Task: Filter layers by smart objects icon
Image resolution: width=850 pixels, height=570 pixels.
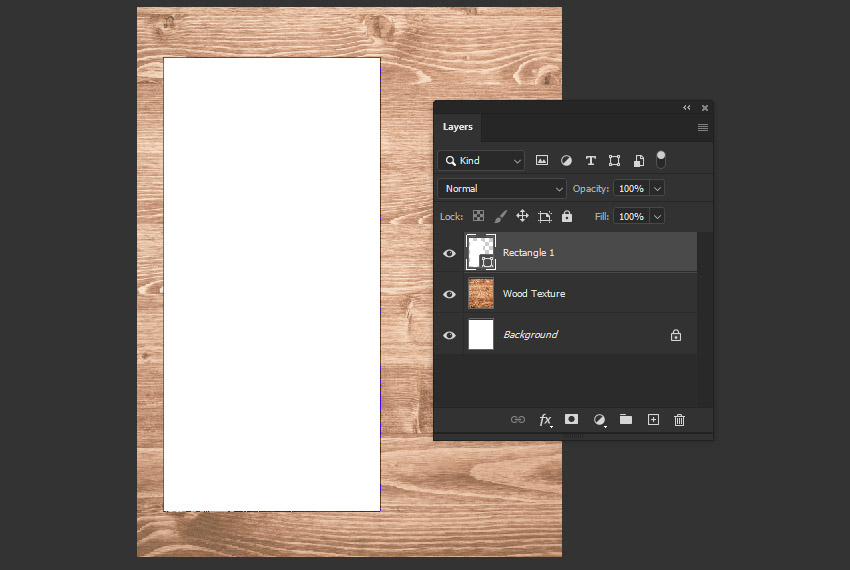Action: [639, 161]
